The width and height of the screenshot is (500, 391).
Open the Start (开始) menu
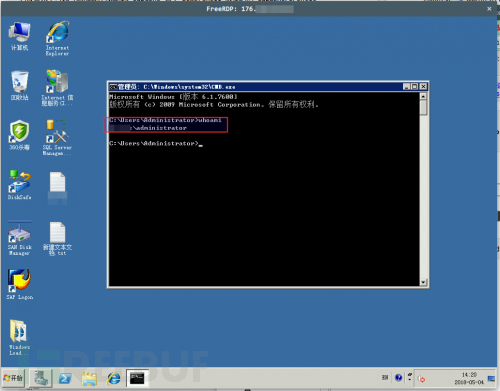tap(13, 378)
